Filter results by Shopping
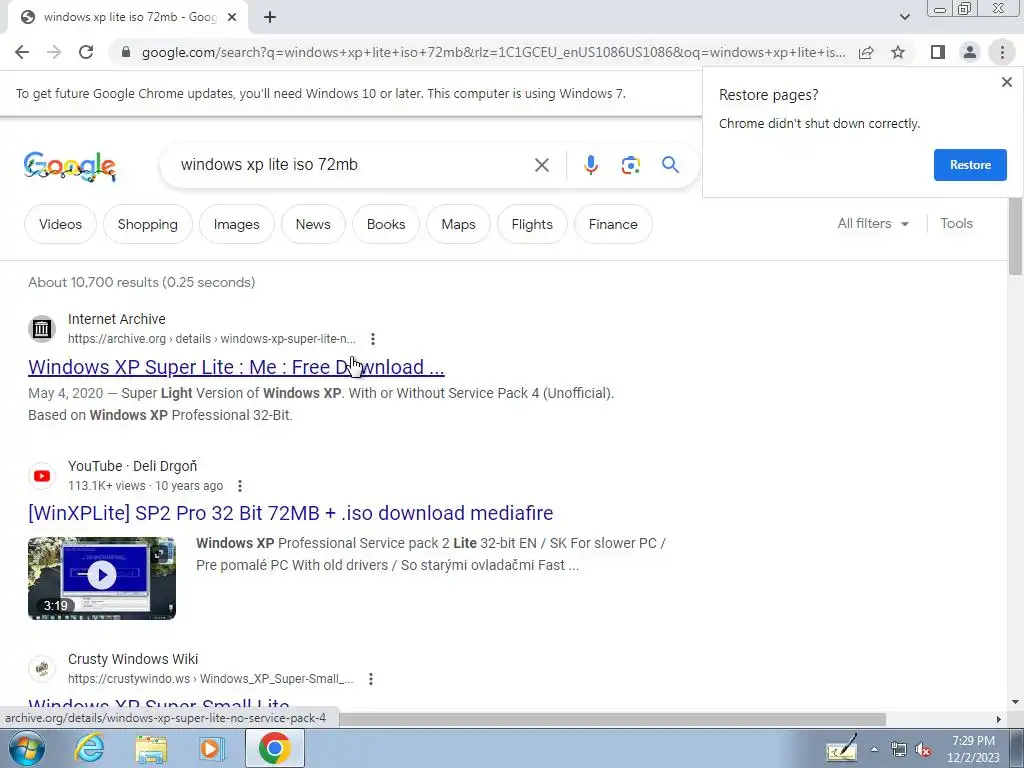The width and height of the screenshot is (1024, 768). pyautogui.click(x=148, y=224)
